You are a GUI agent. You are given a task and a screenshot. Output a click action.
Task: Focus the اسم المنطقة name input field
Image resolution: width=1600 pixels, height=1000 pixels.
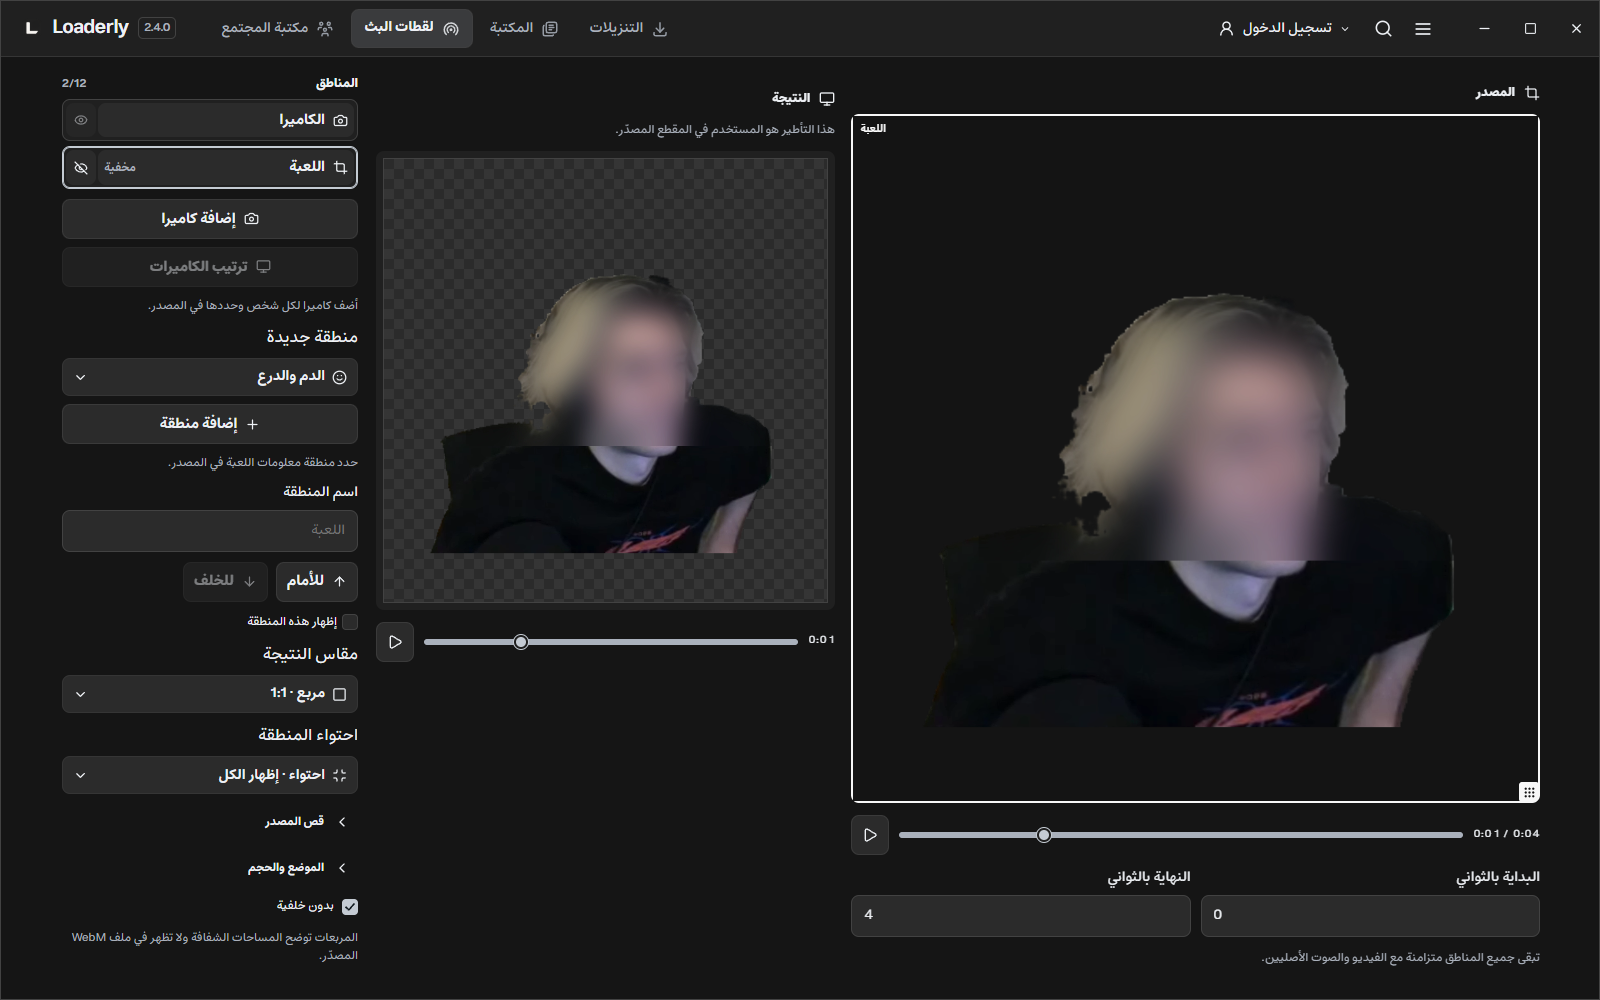pos(210,531)
